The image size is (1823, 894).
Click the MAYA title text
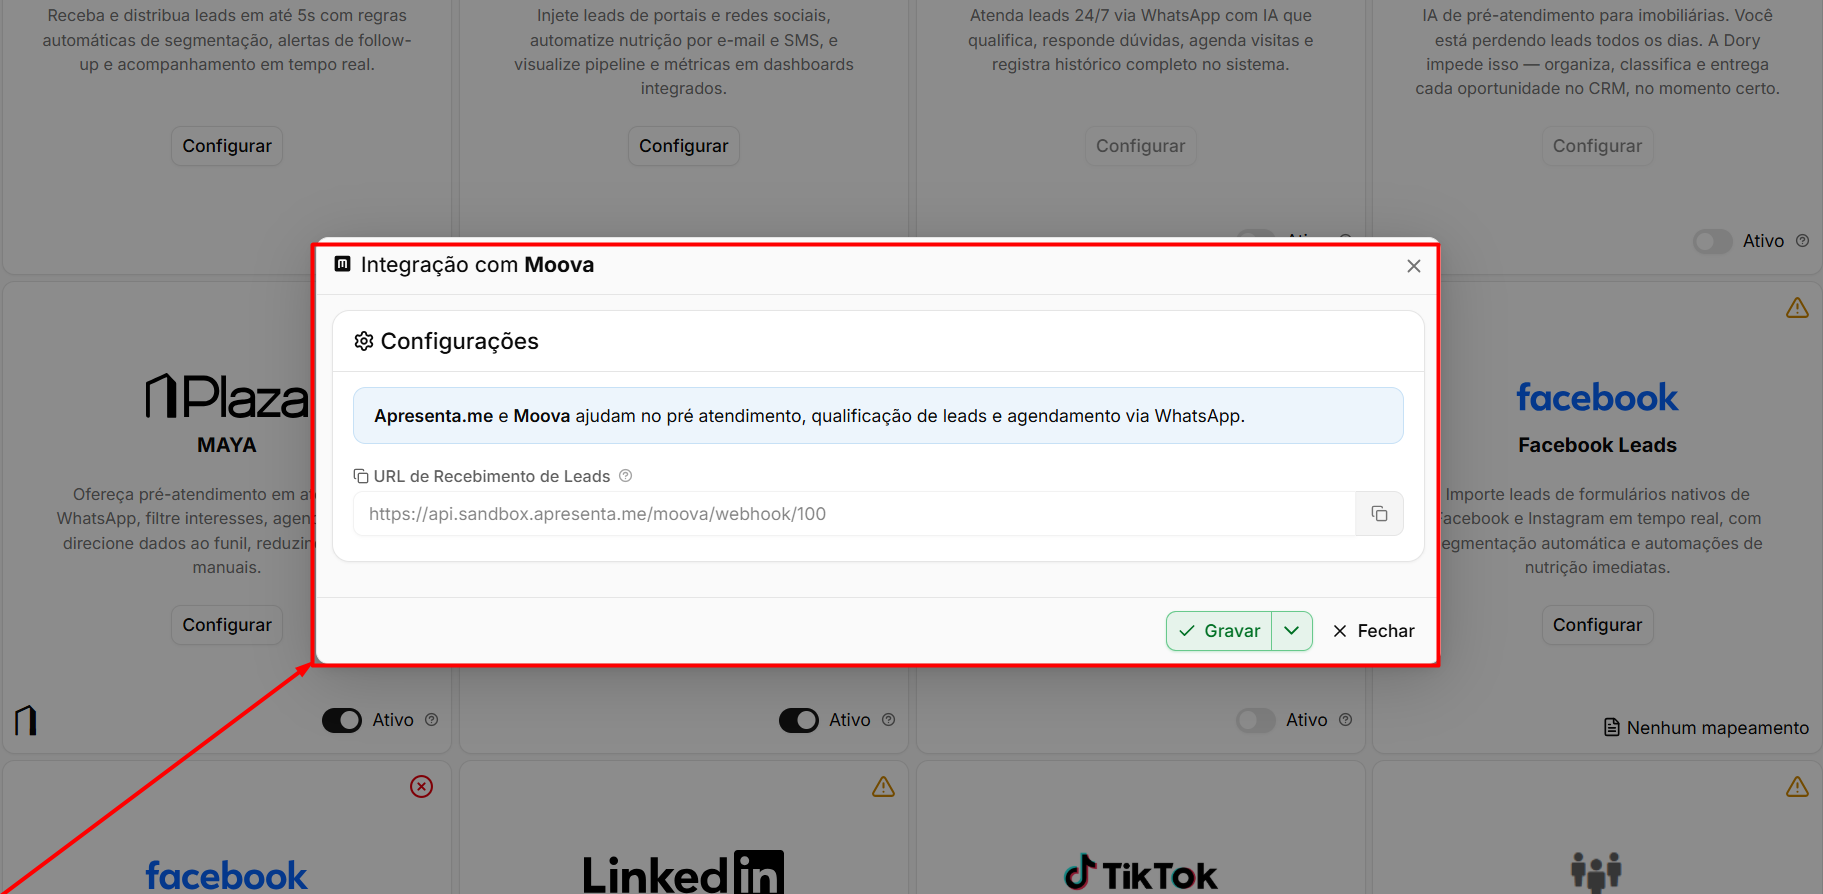pyautogui.click(x=227, y=445)
